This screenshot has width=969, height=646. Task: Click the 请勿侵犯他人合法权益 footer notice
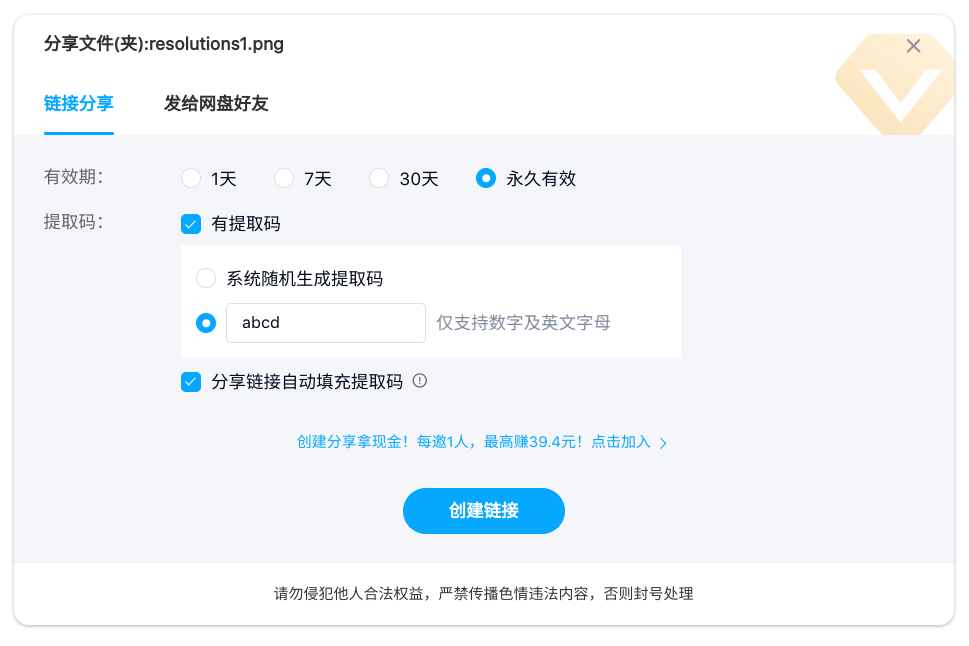484,594
